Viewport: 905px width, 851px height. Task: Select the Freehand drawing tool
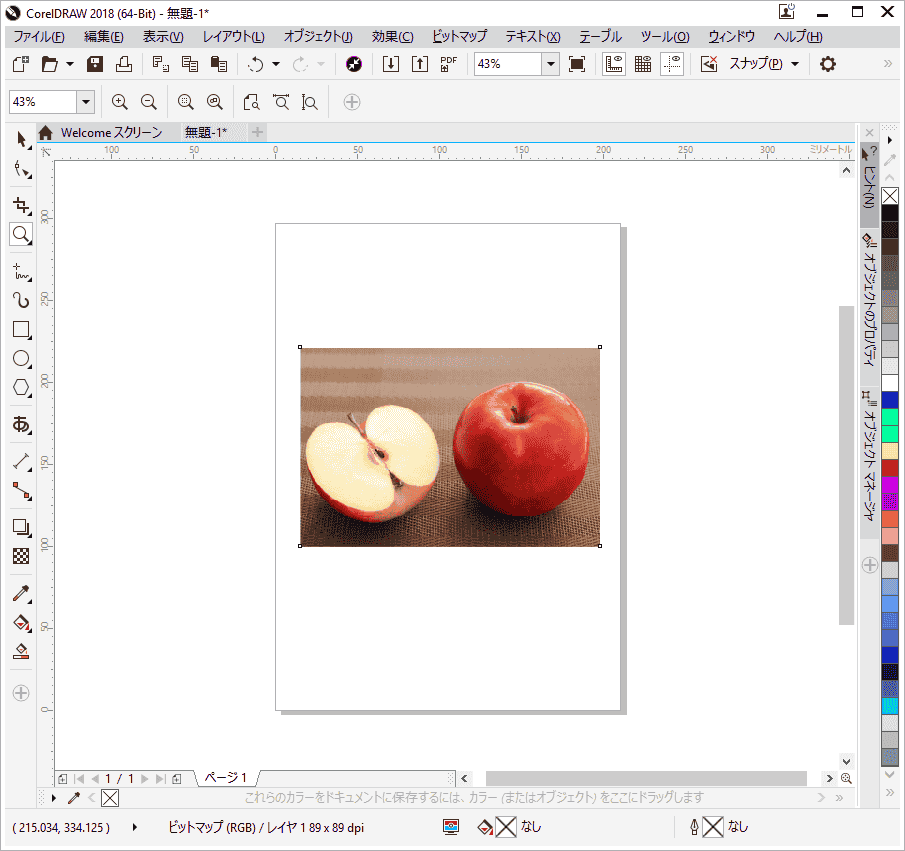(x=21, y=271)
